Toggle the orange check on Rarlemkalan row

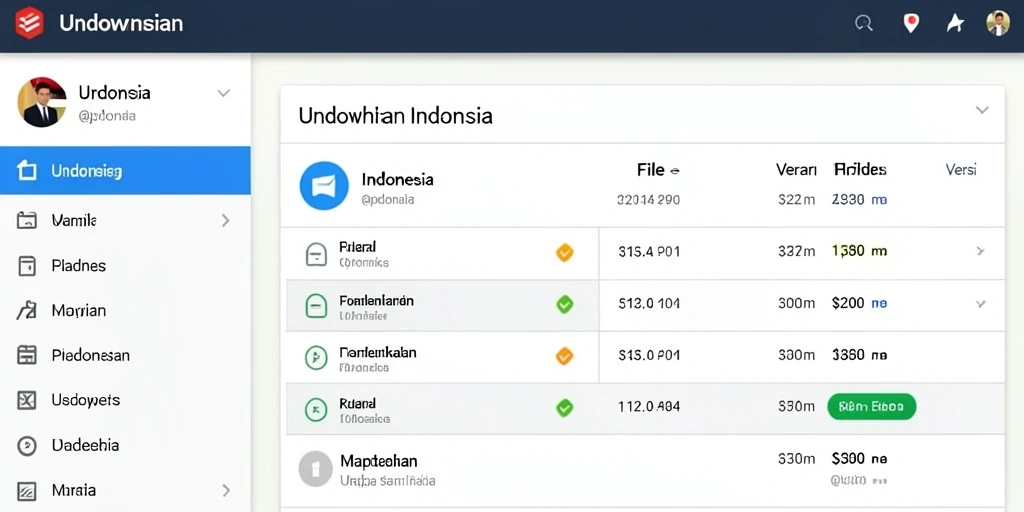coord(564,356)
